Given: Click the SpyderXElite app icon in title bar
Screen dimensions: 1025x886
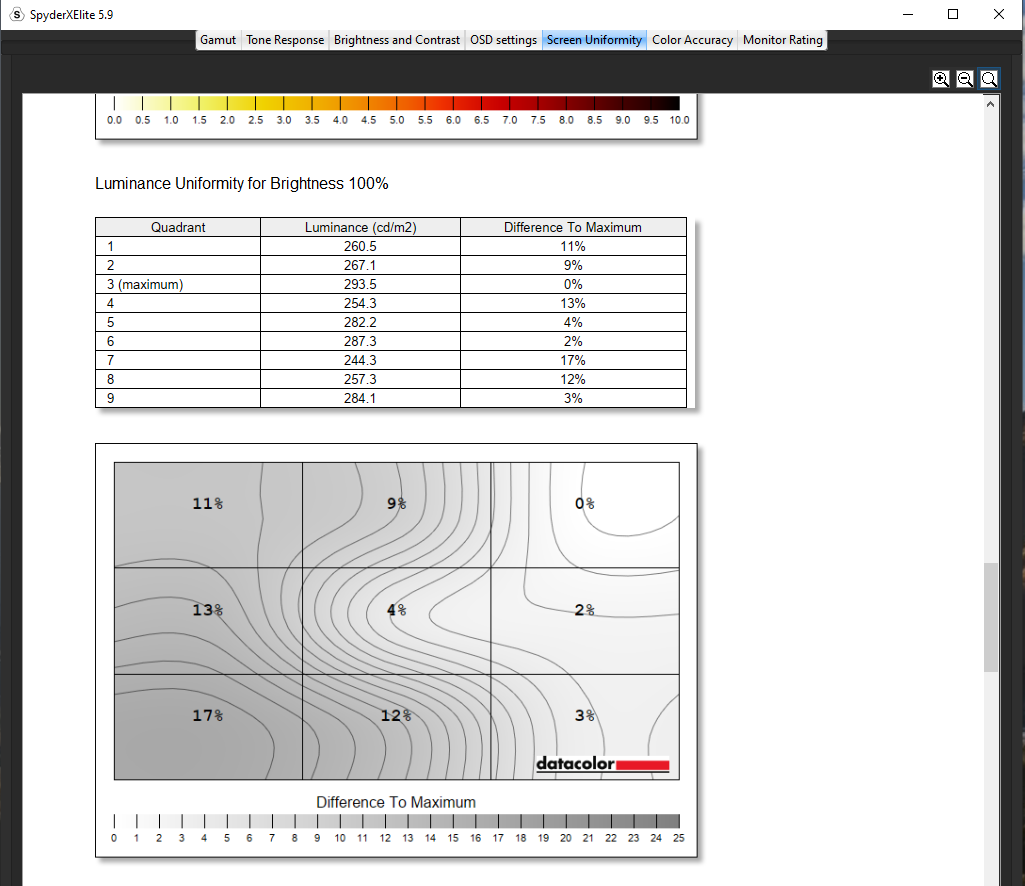Looking at the screenshot, I should pos(16,15).
